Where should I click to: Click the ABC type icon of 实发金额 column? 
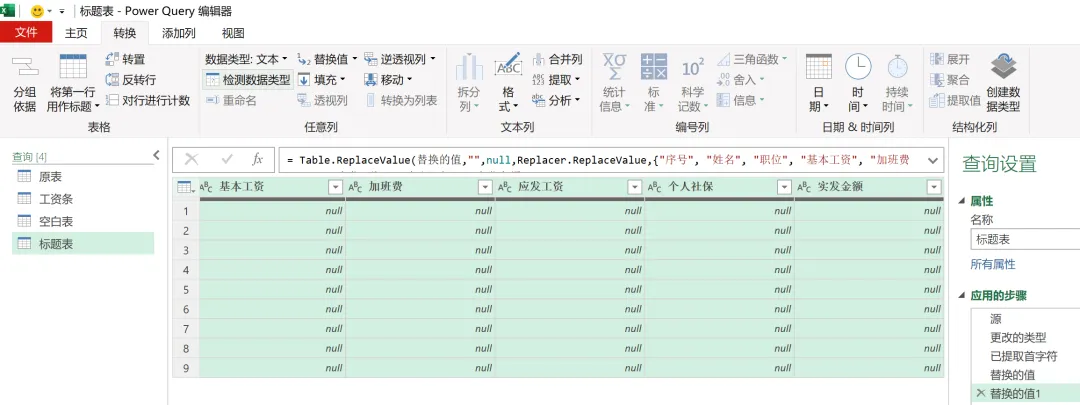(804, 187)
